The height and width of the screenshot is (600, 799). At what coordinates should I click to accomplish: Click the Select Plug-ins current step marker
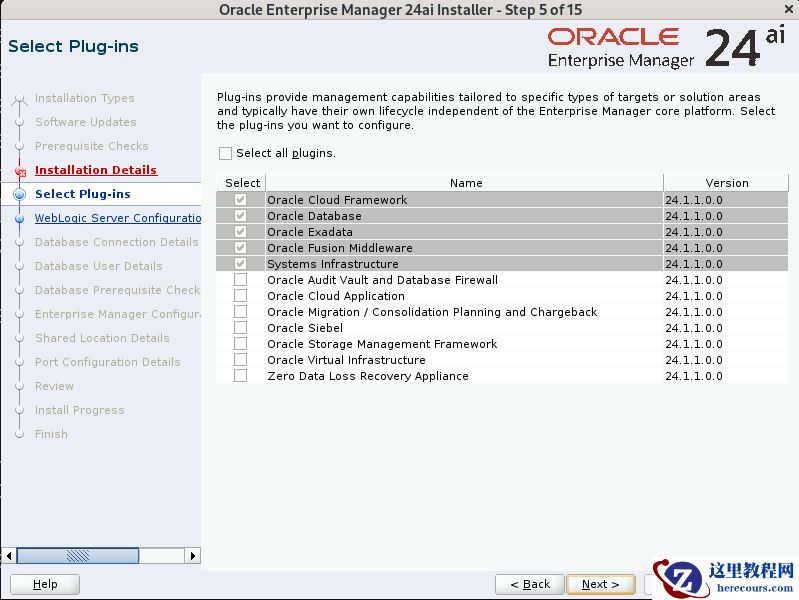pyautogui.click(x=20, y=194)
